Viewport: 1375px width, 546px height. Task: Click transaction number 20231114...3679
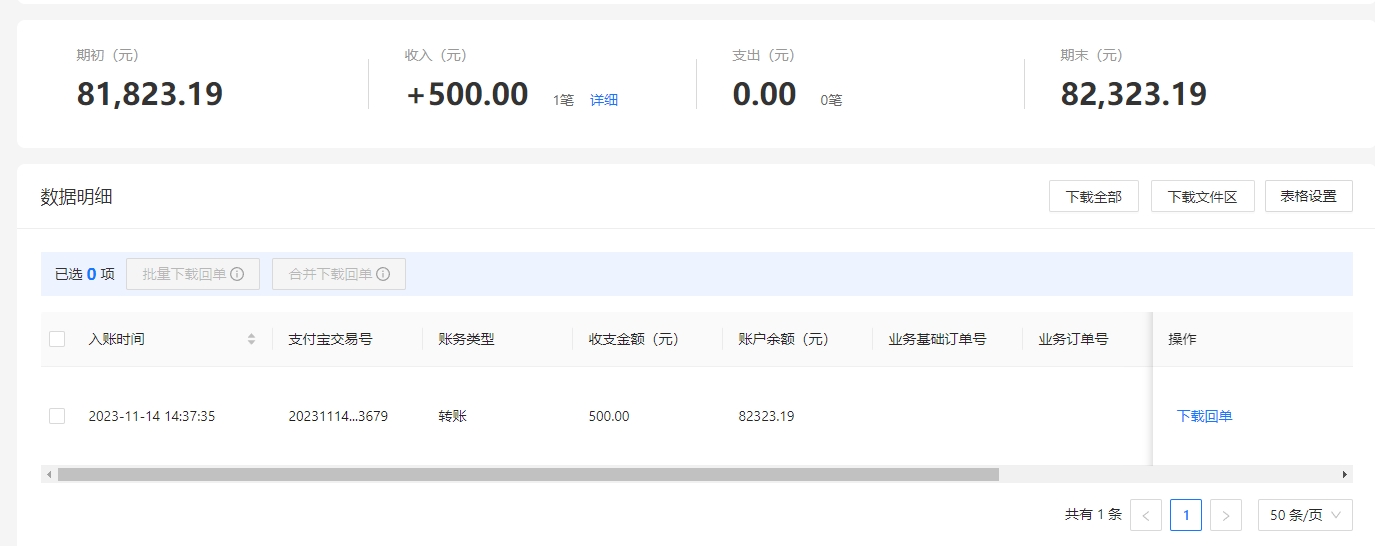click(338, 416)
